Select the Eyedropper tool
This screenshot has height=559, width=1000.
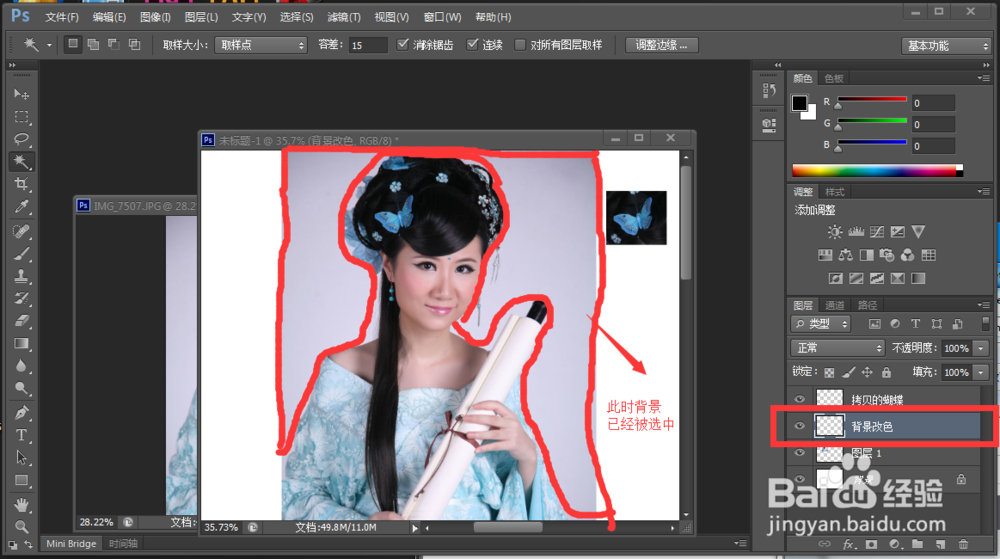point(21,207)
